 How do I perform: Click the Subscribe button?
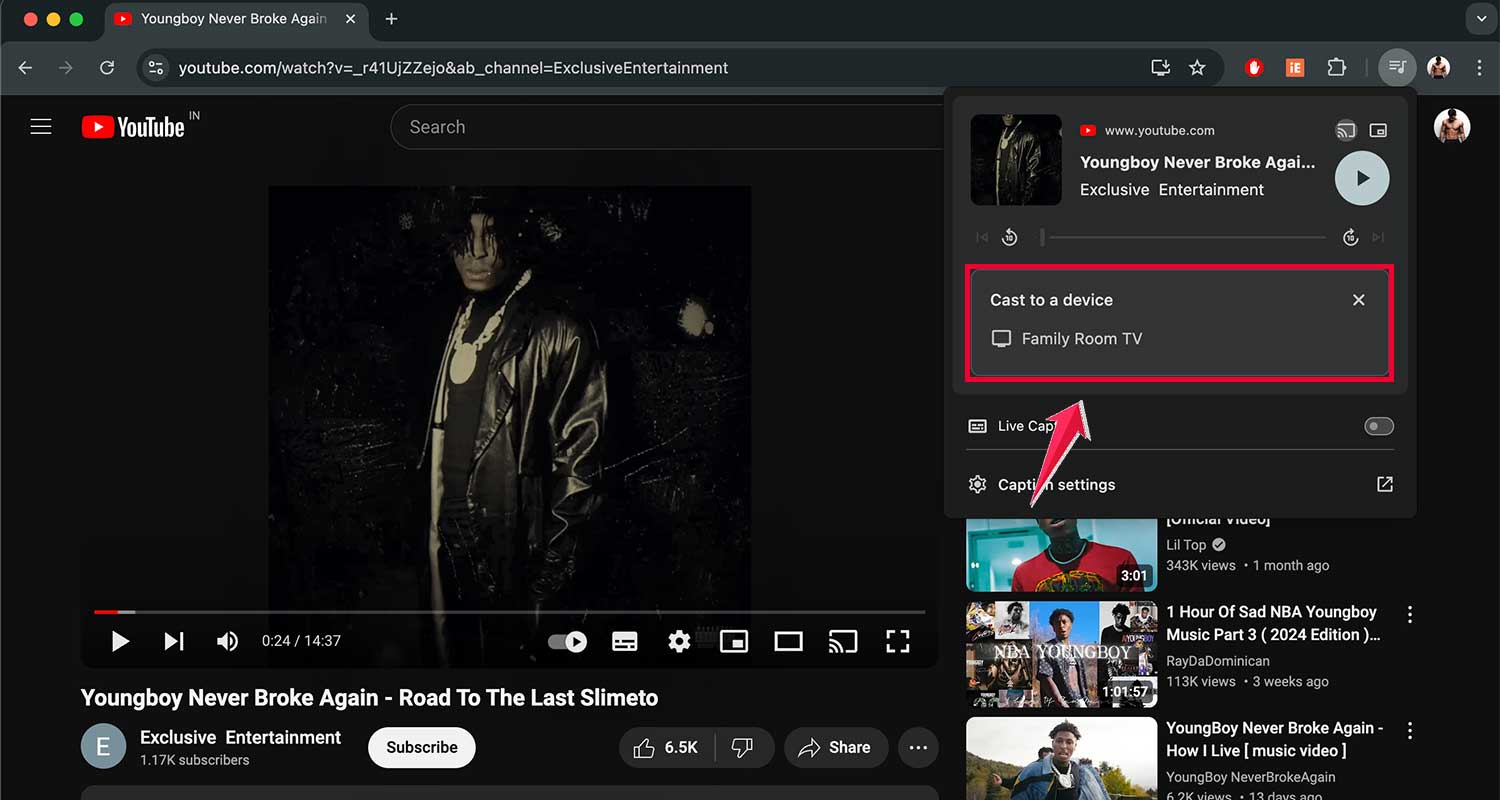[421, 747]
